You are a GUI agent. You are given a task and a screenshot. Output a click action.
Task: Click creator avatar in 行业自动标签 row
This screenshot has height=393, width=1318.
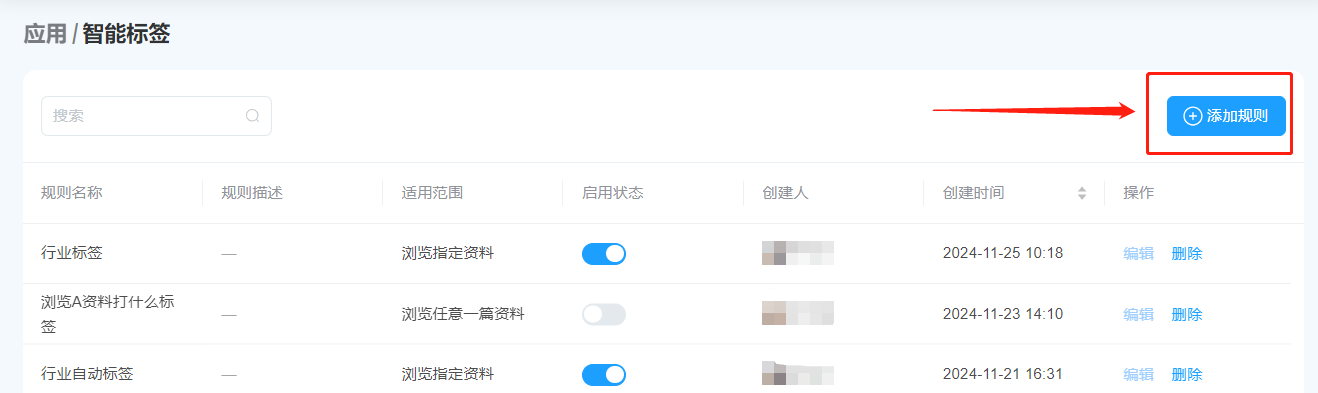click(798, 374)
